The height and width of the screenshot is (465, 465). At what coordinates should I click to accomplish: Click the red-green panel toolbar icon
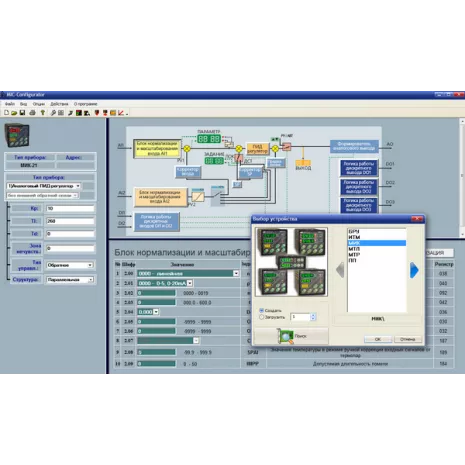[x=79, y=113]
